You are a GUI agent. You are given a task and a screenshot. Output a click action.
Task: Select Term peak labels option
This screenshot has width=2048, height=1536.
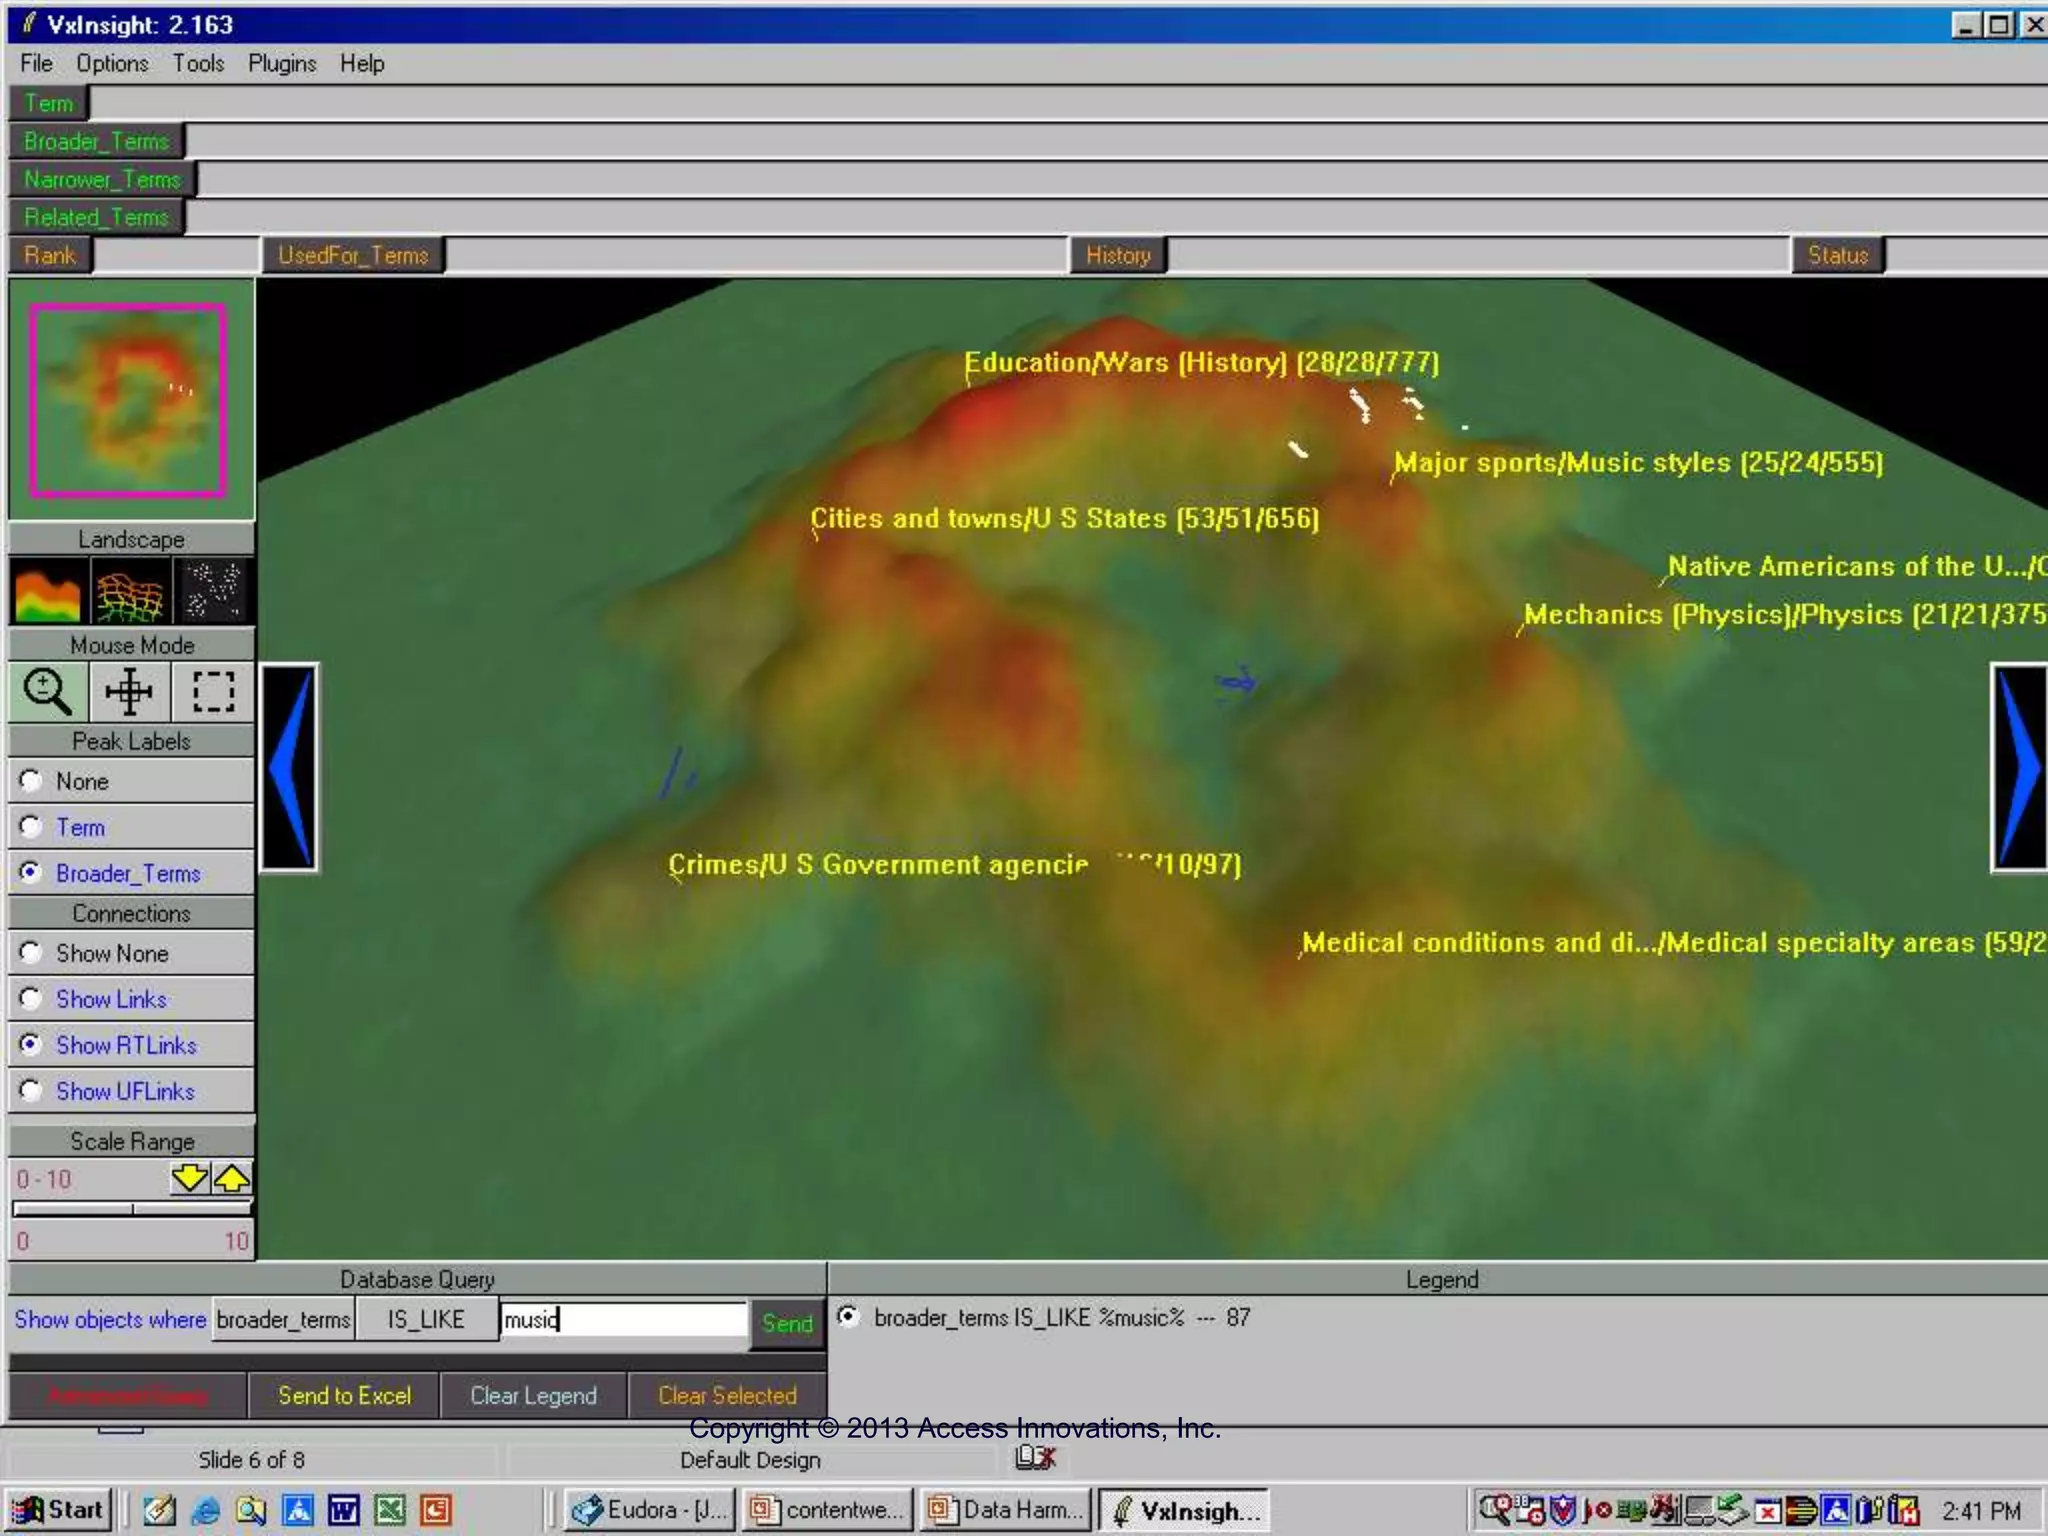pyautogui.click(x=31, y=827)
